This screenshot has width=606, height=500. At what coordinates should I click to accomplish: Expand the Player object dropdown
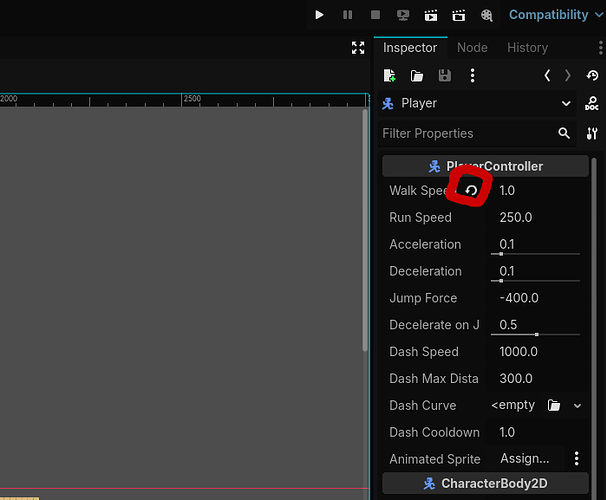tap(477, 103)
